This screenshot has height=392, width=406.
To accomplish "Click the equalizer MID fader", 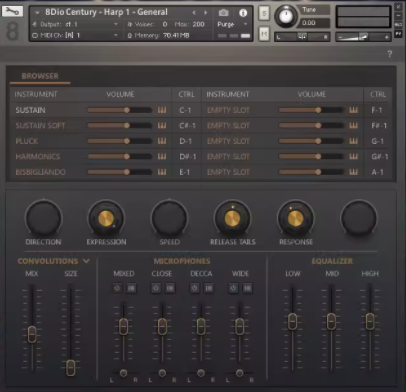I will (331, 321).
